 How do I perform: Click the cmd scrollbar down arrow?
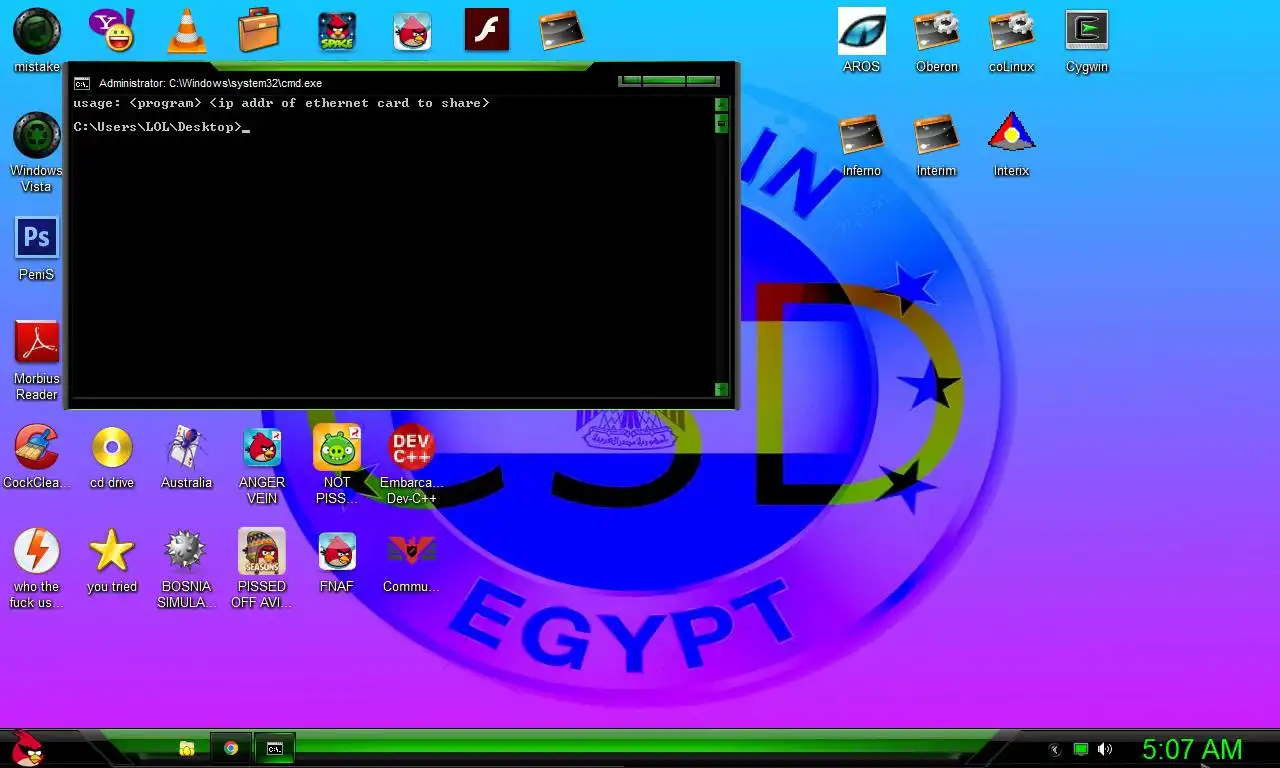click(721, 389)
